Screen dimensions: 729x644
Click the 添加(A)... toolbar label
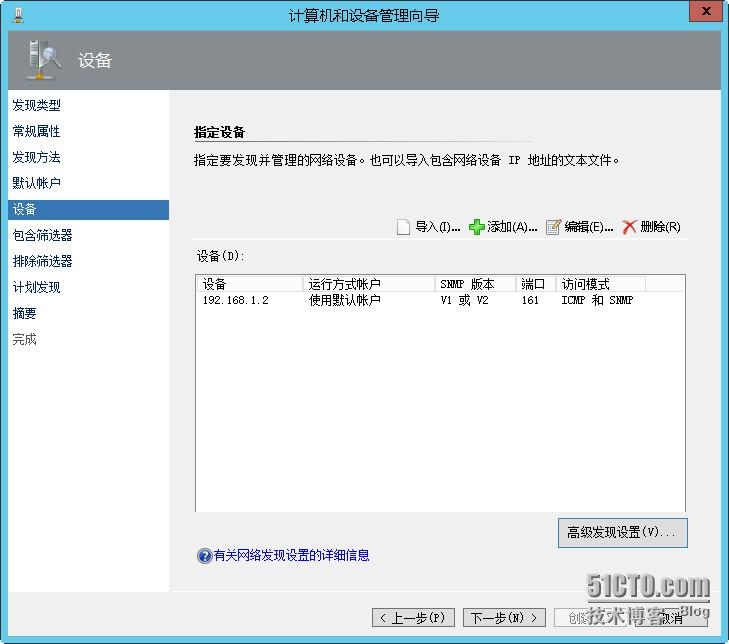pyautogui.click(x=512, y=227)
